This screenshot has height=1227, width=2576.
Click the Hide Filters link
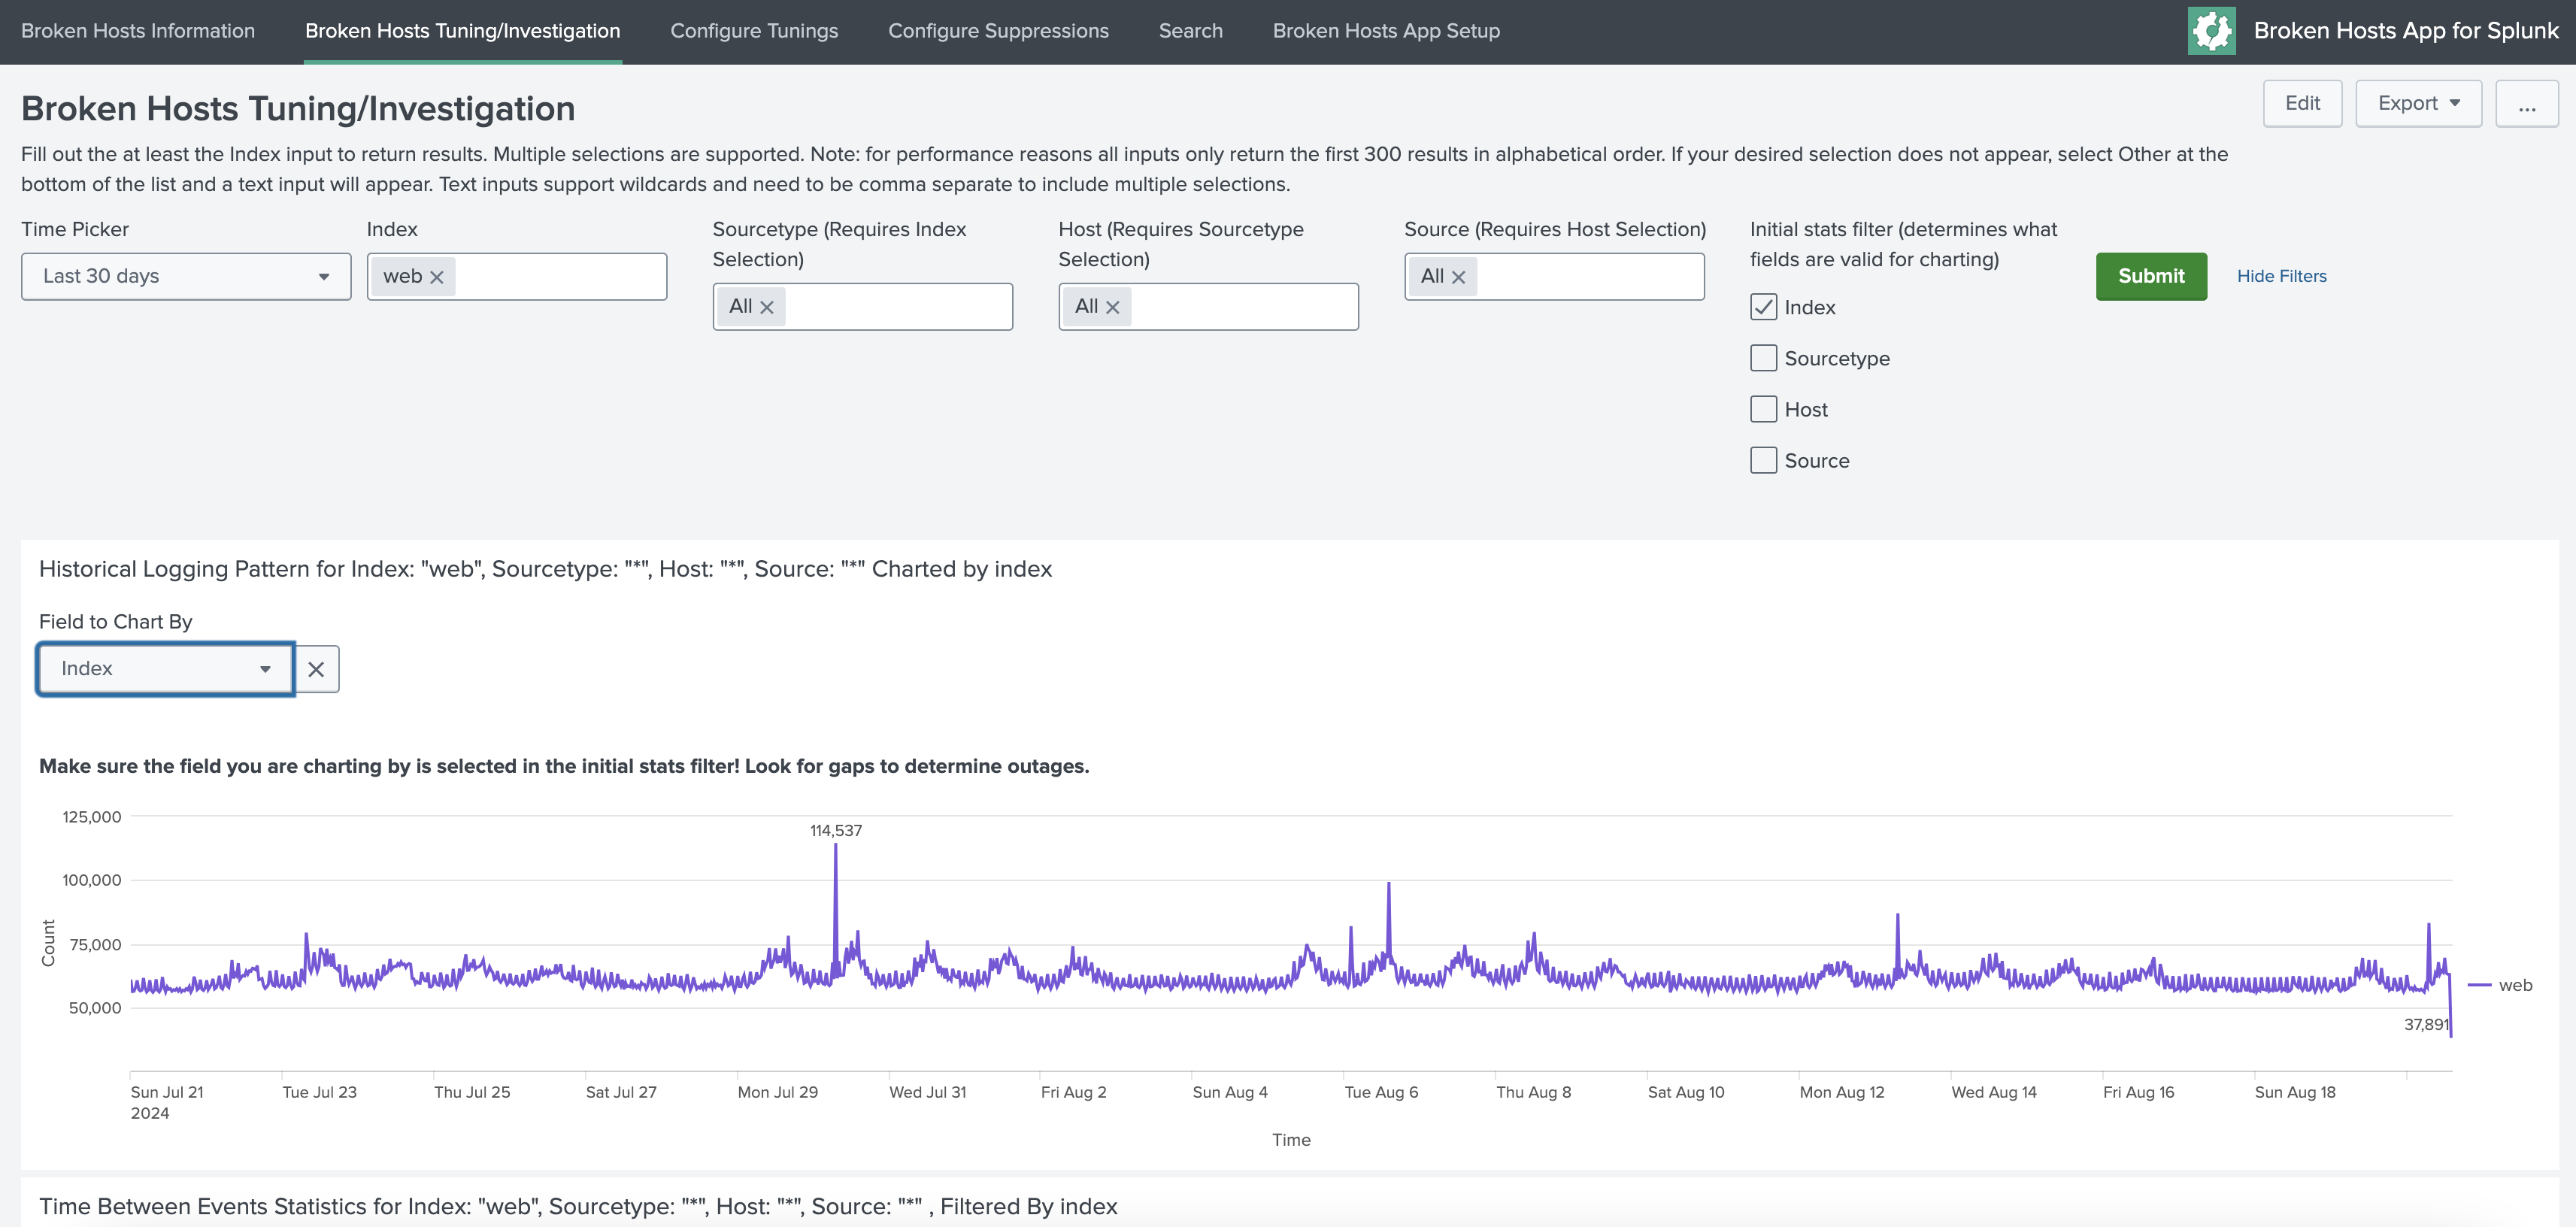coord(2281,276)
